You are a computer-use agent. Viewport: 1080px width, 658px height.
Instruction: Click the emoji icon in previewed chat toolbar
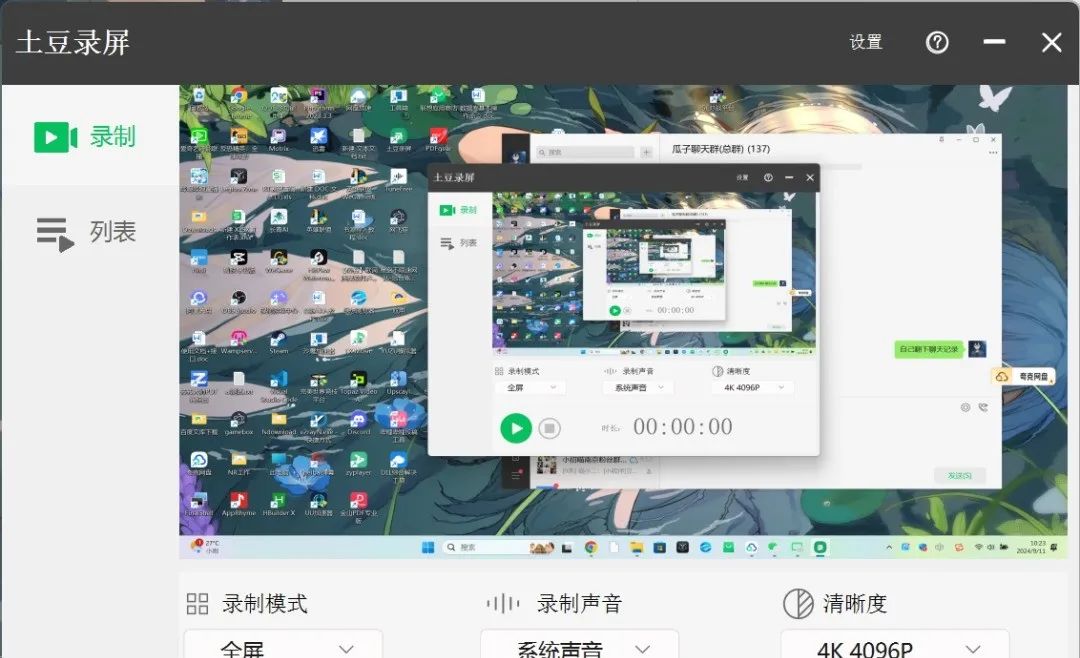coord(966,407)
